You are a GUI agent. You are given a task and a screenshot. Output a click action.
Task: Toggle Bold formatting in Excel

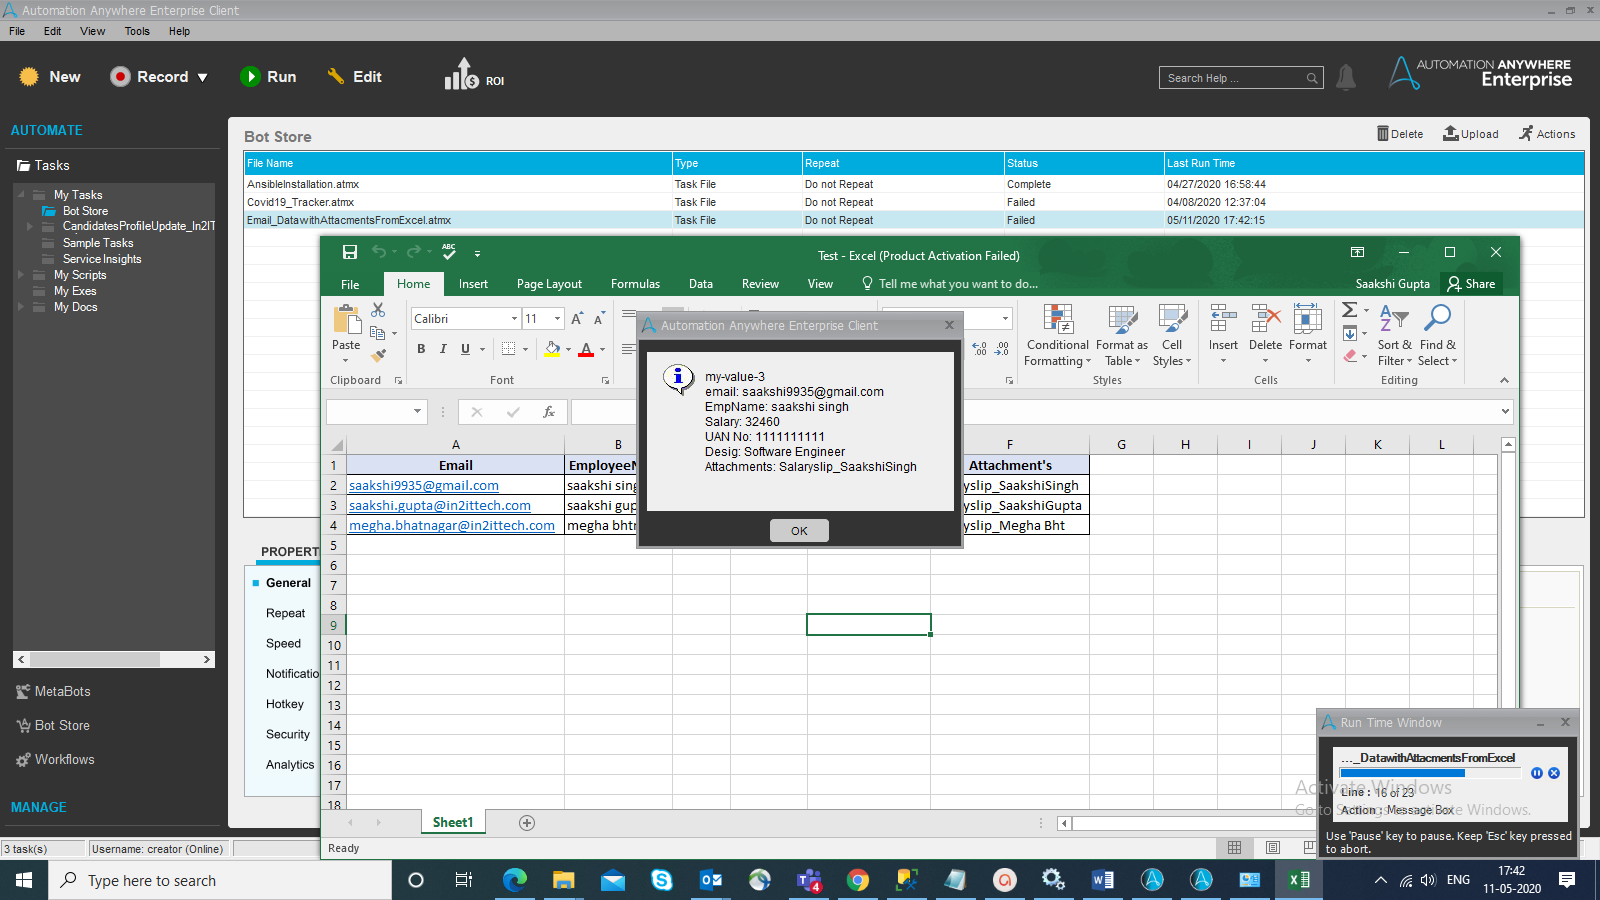[421, 349]
